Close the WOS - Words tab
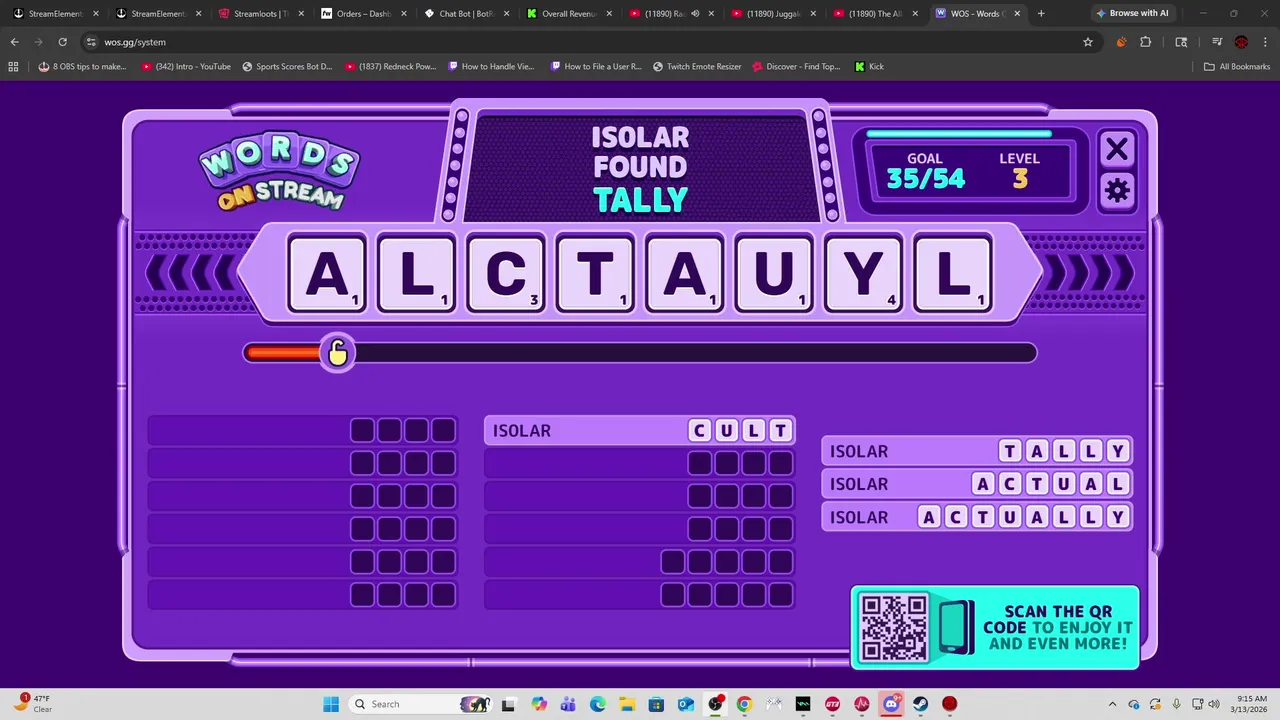 1017,13
